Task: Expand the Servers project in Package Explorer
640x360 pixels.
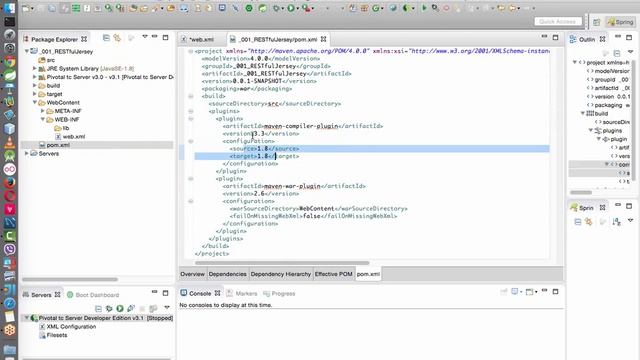Action: pyautogui.click(x=27, y=153)
